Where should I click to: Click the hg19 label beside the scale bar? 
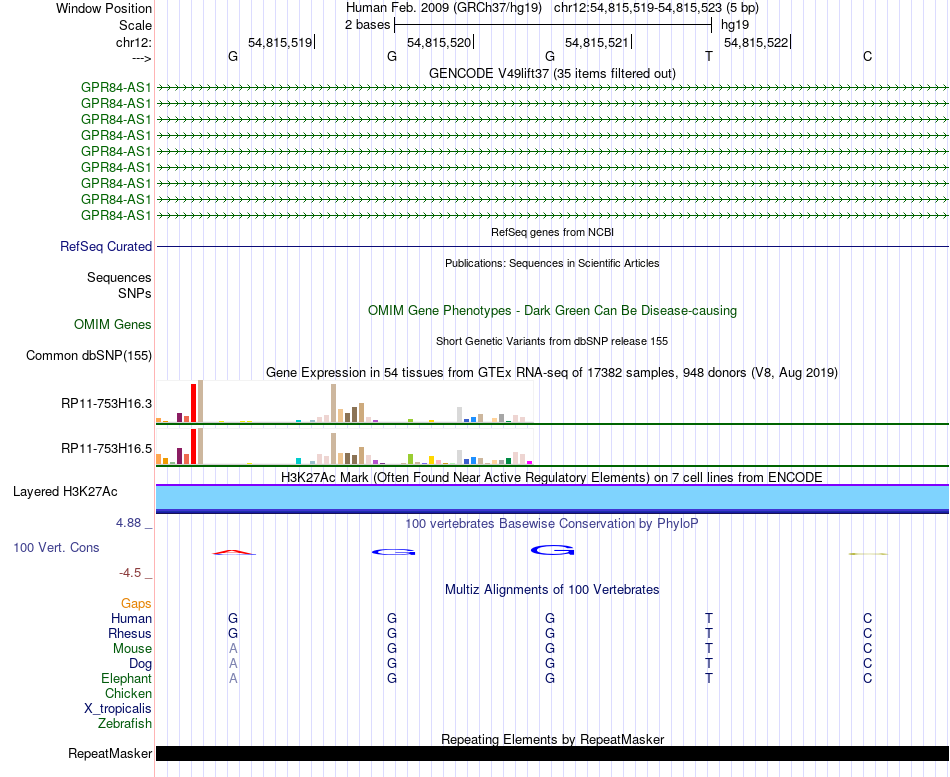(x=735, y=25)
